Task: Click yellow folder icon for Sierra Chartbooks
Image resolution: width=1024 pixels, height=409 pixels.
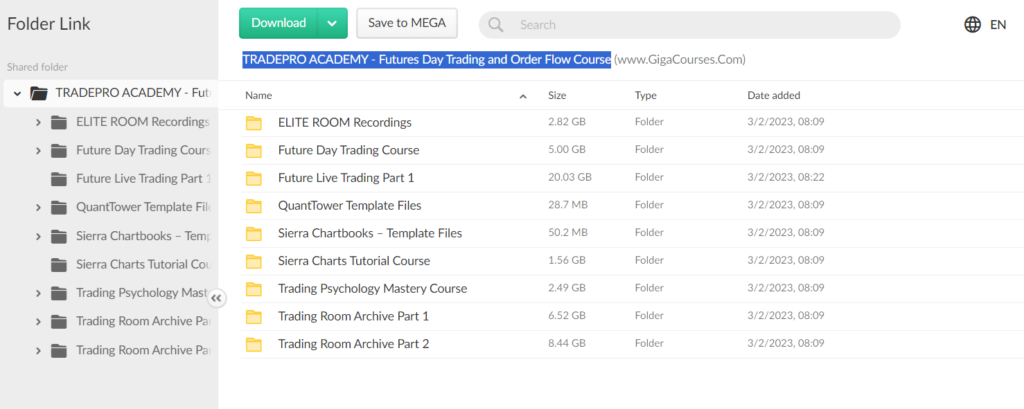Action: click(253, 233)
